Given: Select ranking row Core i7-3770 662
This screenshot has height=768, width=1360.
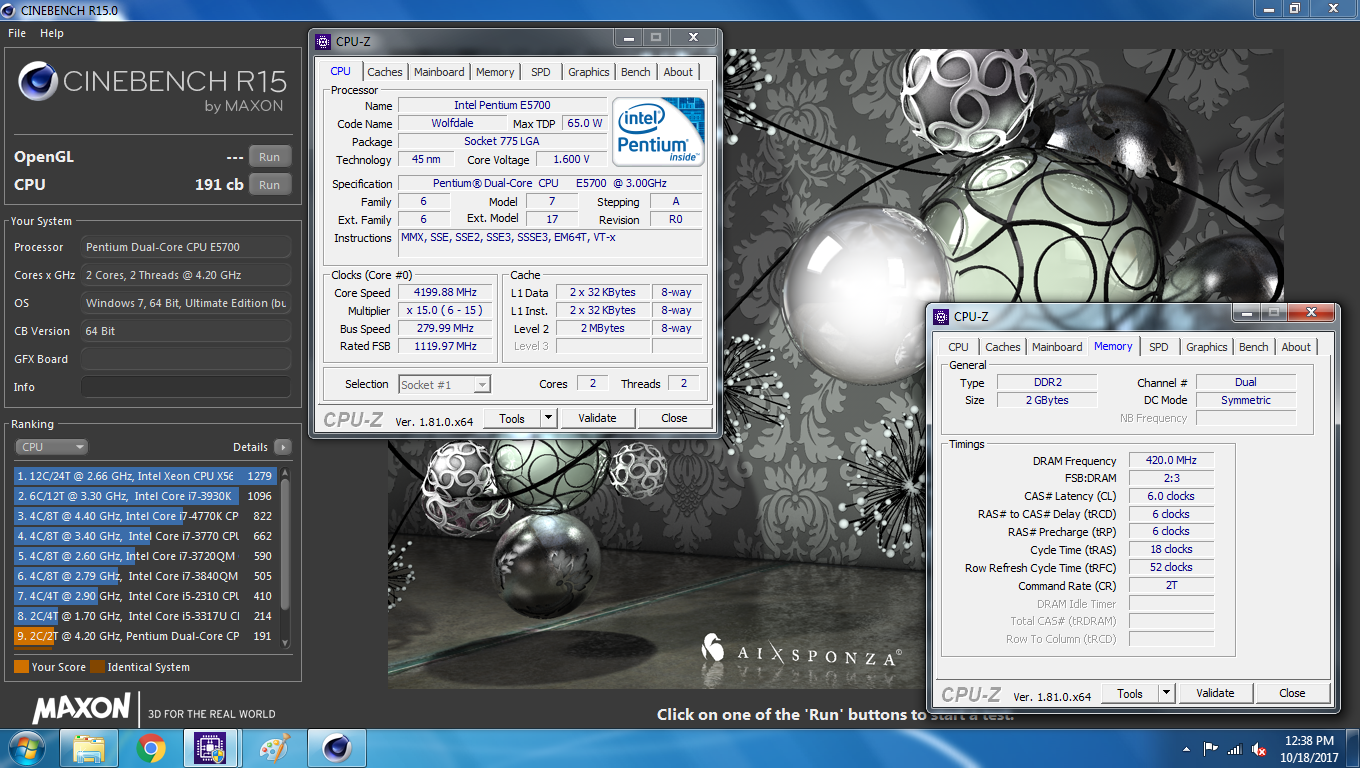Looking at the screenshot, I should [x=144, y=536].
